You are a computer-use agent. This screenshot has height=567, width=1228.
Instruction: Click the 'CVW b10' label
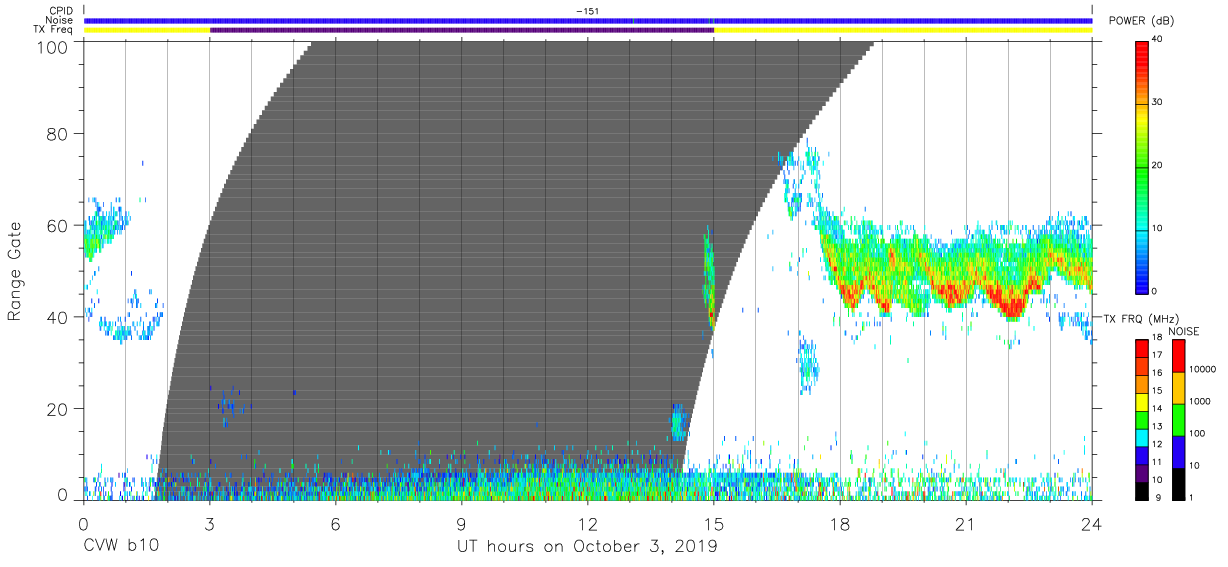point(121,547)
